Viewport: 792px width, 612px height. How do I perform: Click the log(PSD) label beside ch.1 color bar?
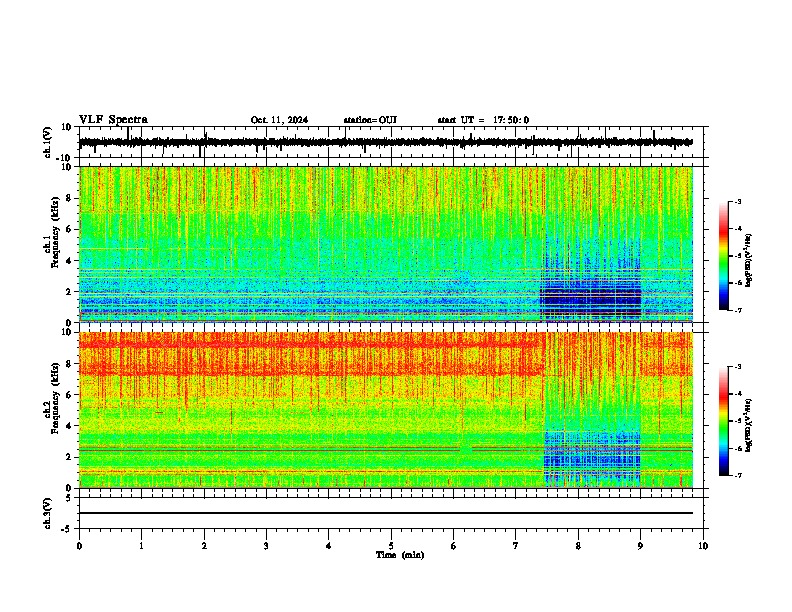click(749, 261)
